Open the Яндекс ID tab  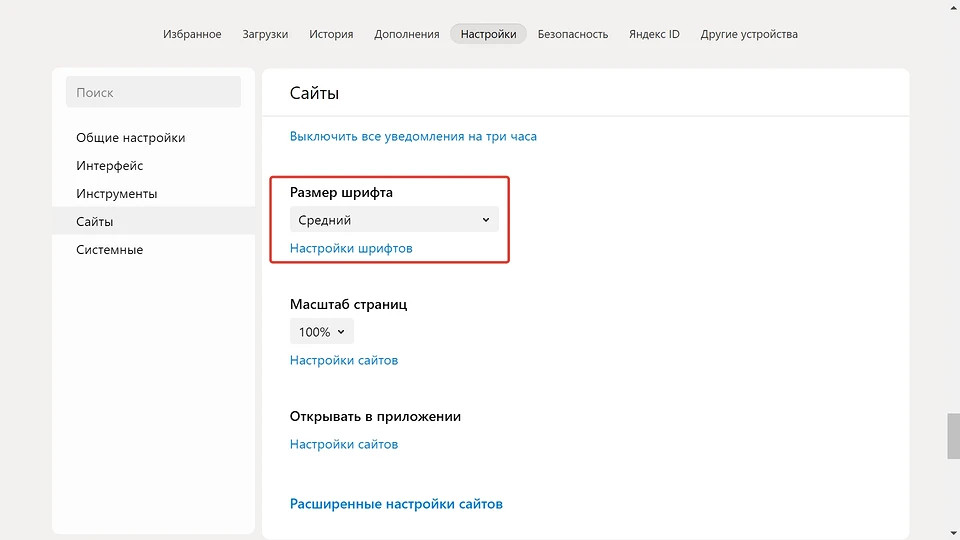click(654, 34)
